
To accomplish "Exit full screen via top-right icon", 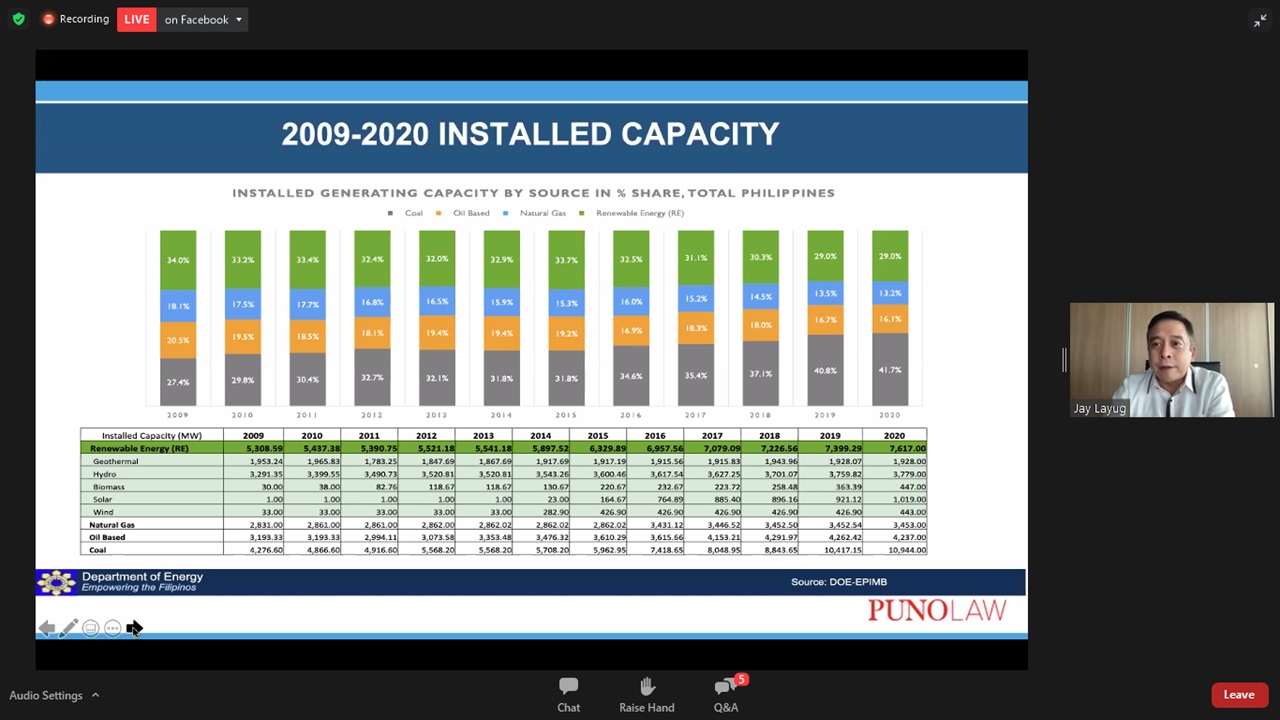I will tap(1259, 20).
